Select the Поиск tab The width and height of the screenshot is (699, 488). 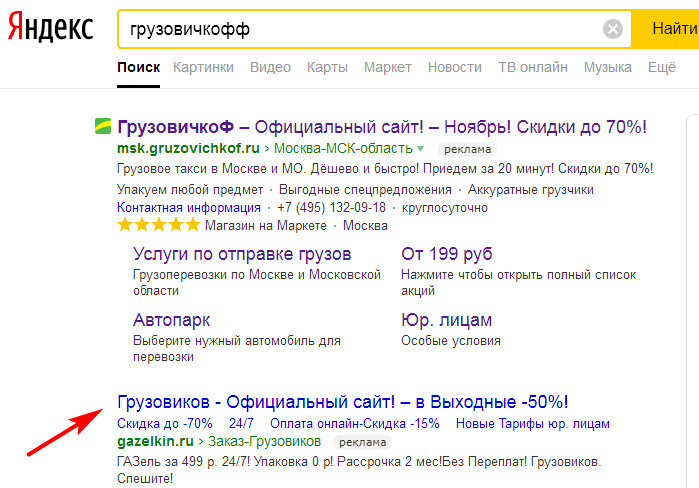tap(139, 67)
